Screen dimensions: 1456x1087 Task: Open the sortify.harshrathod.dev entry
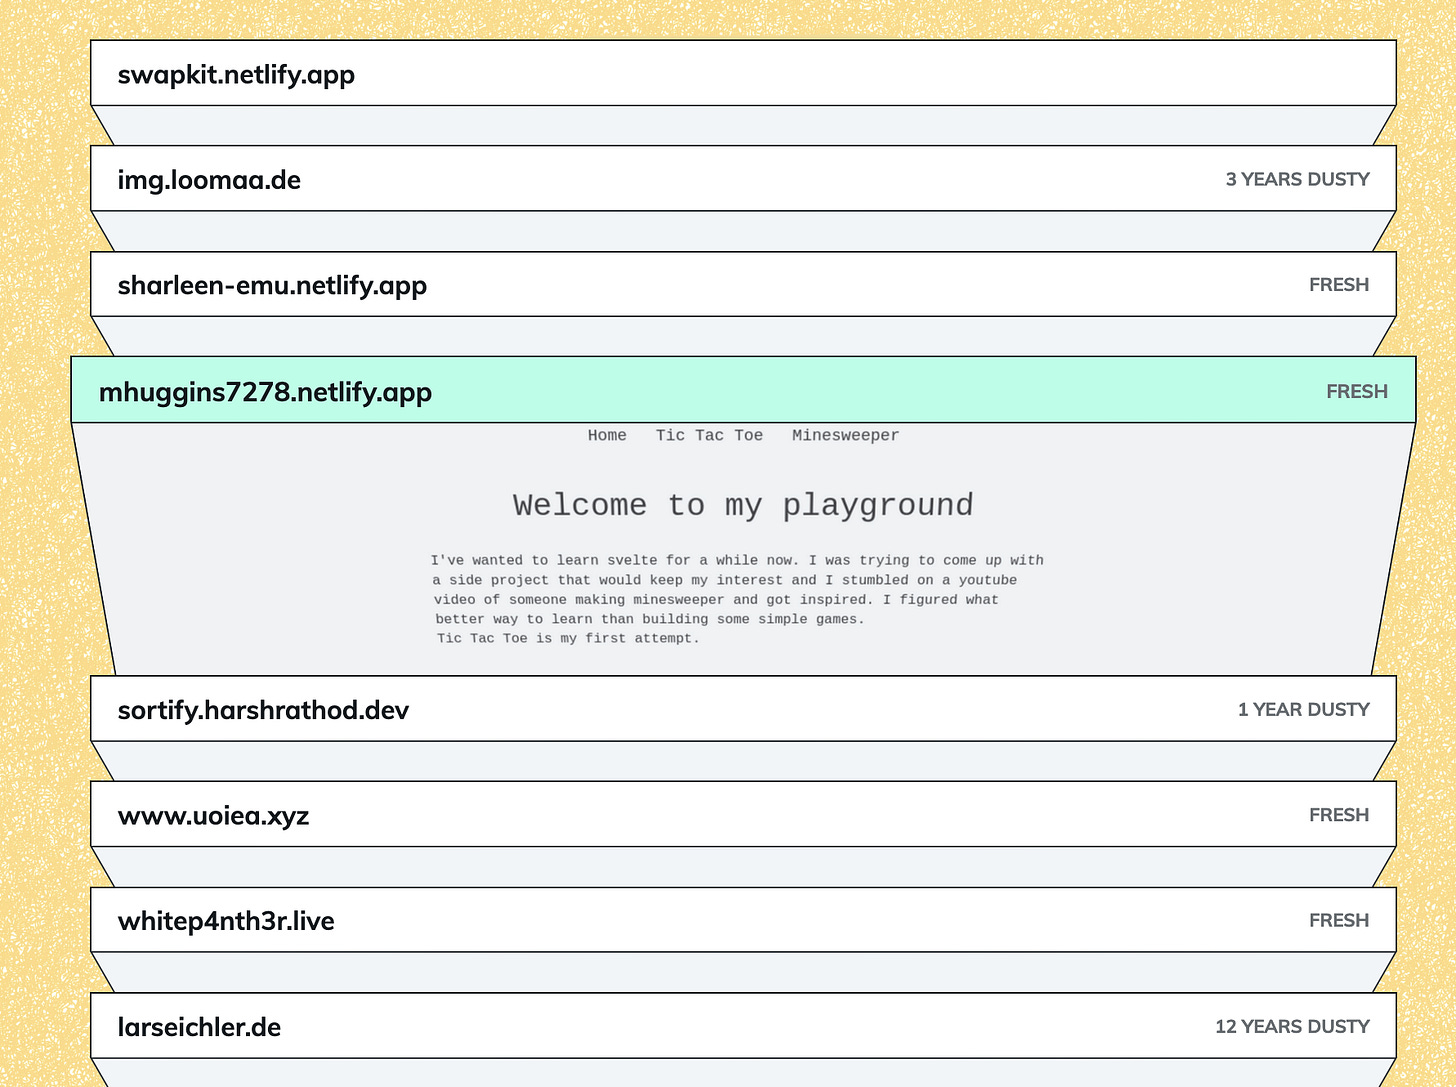(743, 709)
